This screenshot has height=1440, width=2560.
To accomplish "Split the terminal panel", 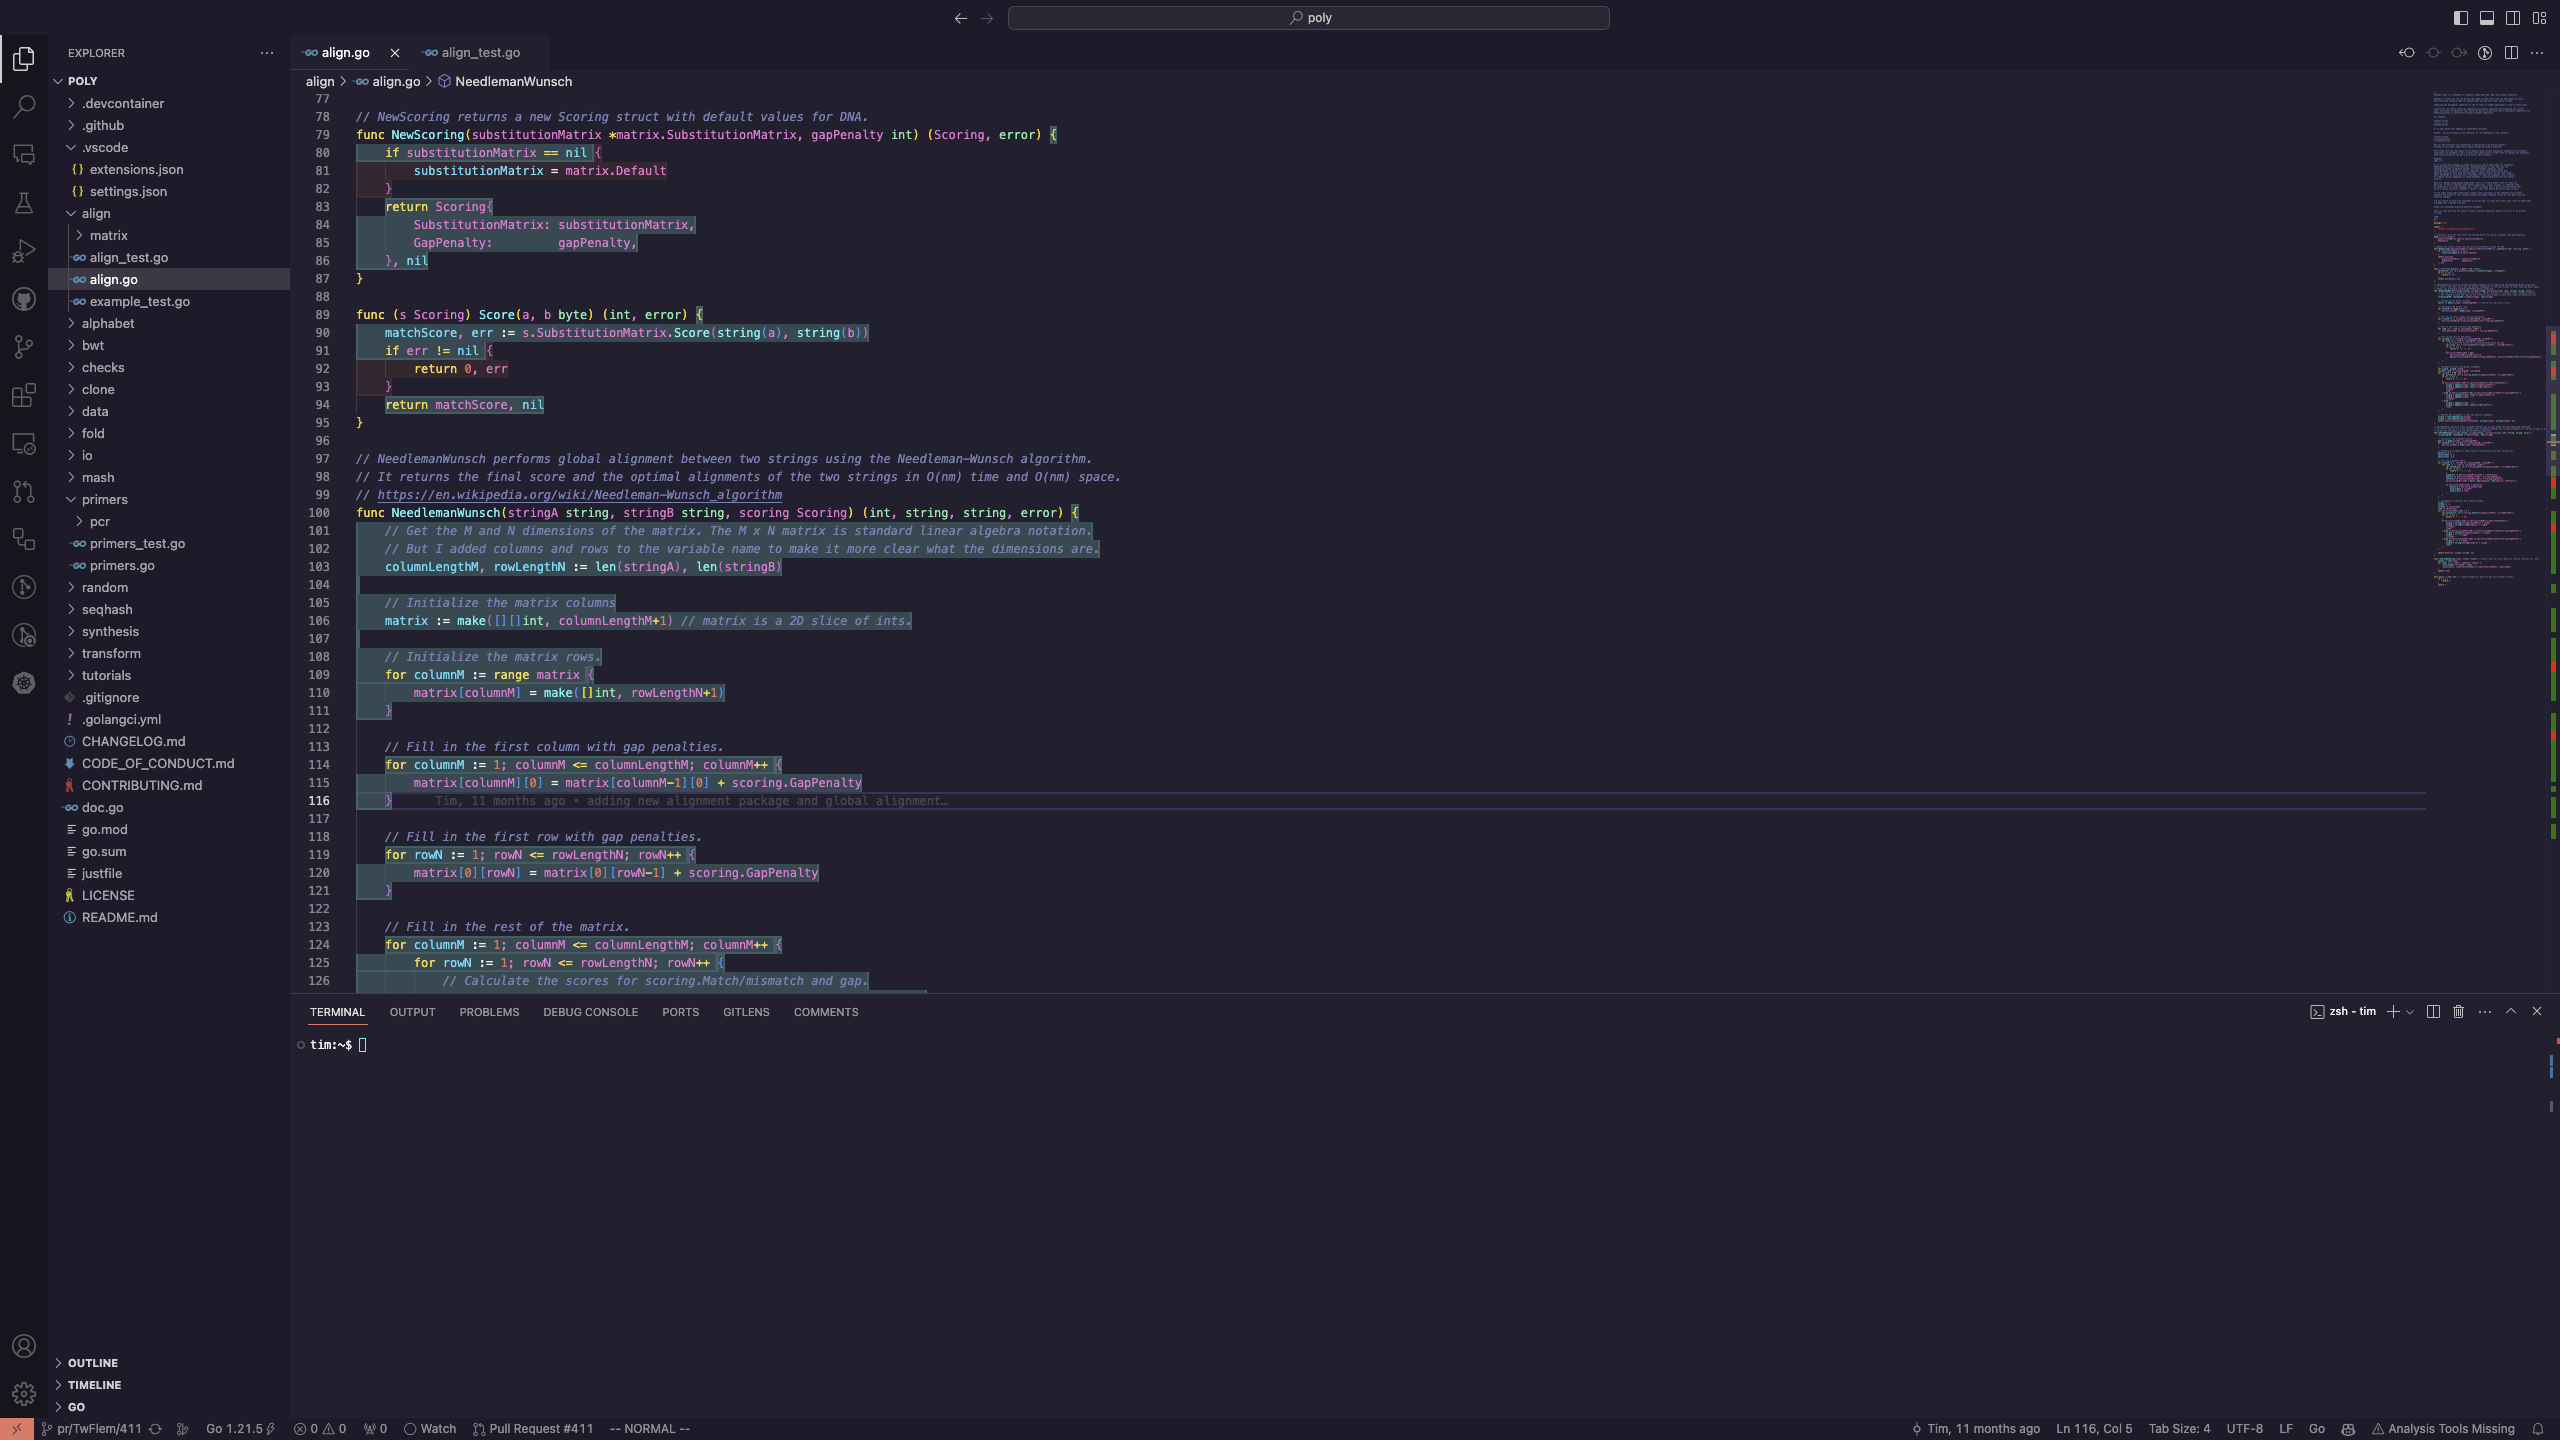I will tap(2433, 1012).
